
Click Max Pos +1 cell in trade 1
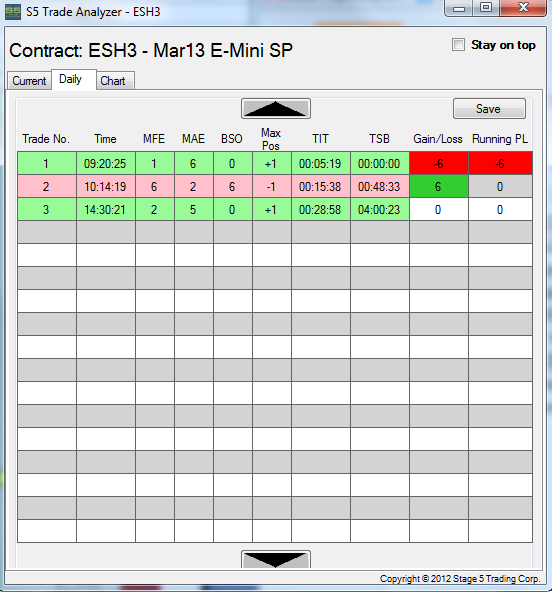pos(271,163)
